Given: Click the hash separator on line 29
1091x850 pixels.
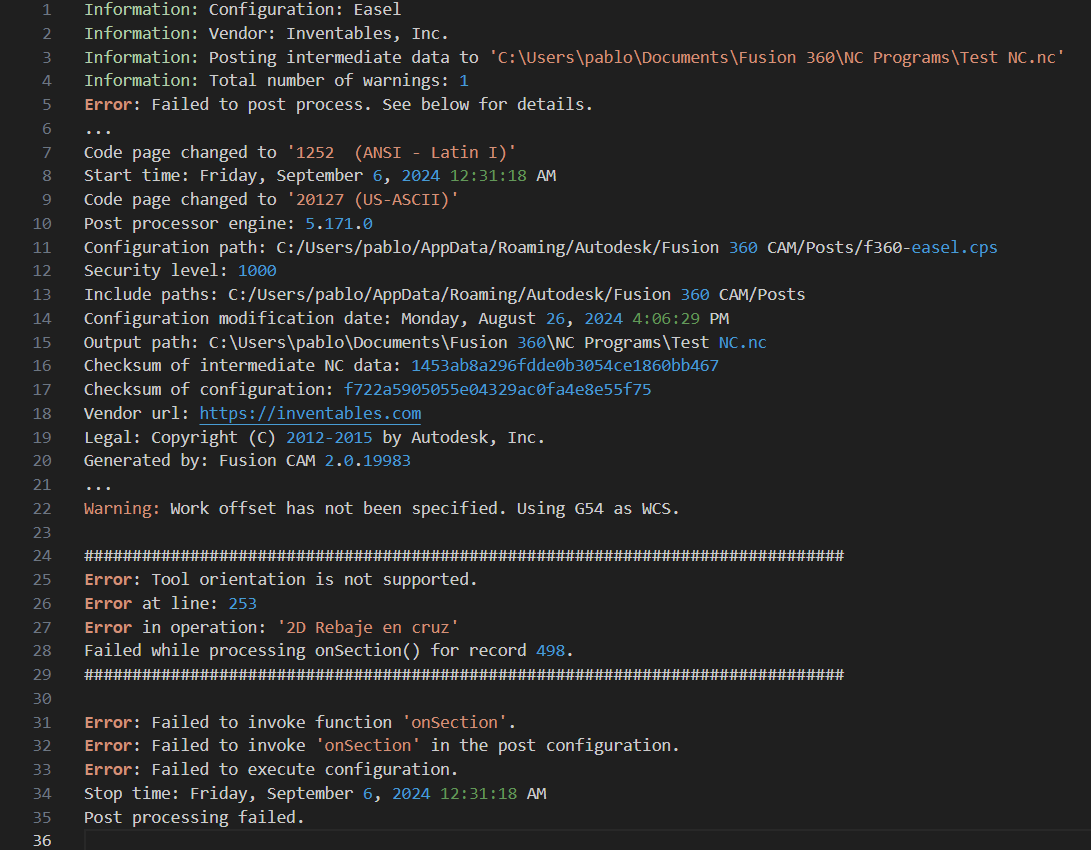Looking at the screenshot, I should point(464,675).
